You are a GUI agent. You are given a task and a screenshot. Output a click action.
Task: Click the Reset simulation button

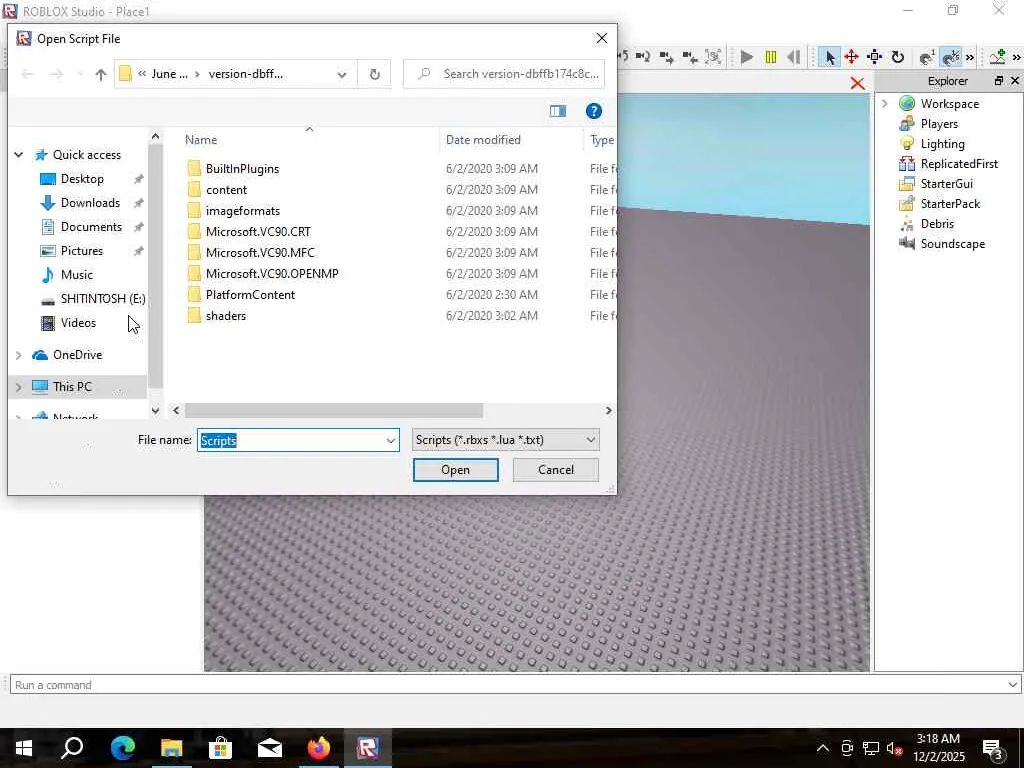(793, 57)
